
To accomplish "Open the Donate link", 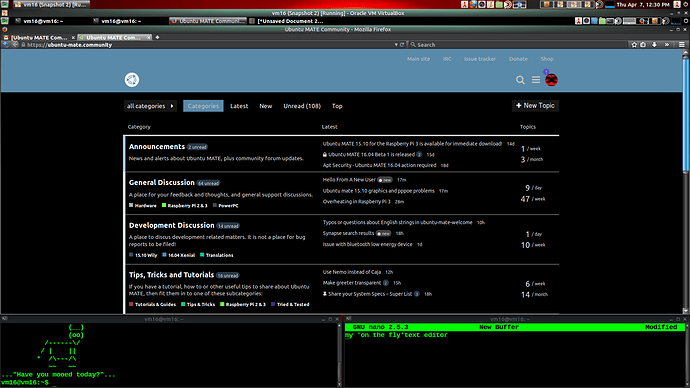I will click(x=518, y=59).
